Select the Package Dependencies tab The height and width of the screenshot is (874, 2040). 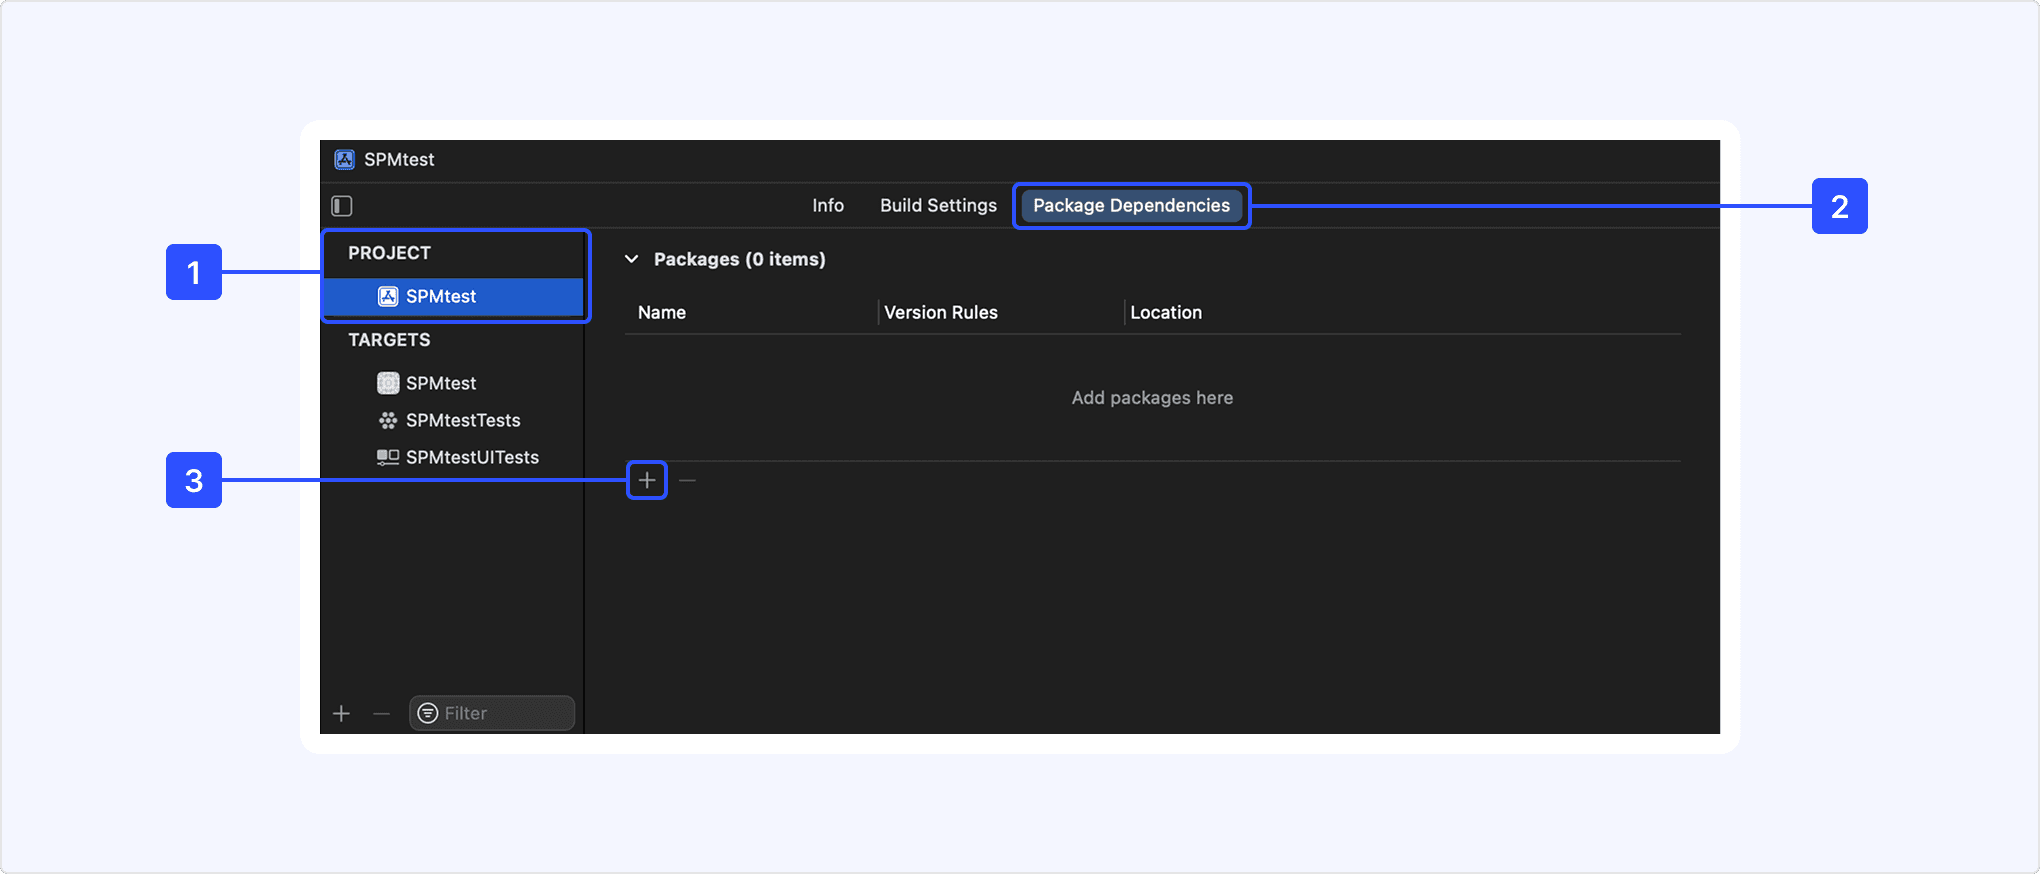point(1131,206)
